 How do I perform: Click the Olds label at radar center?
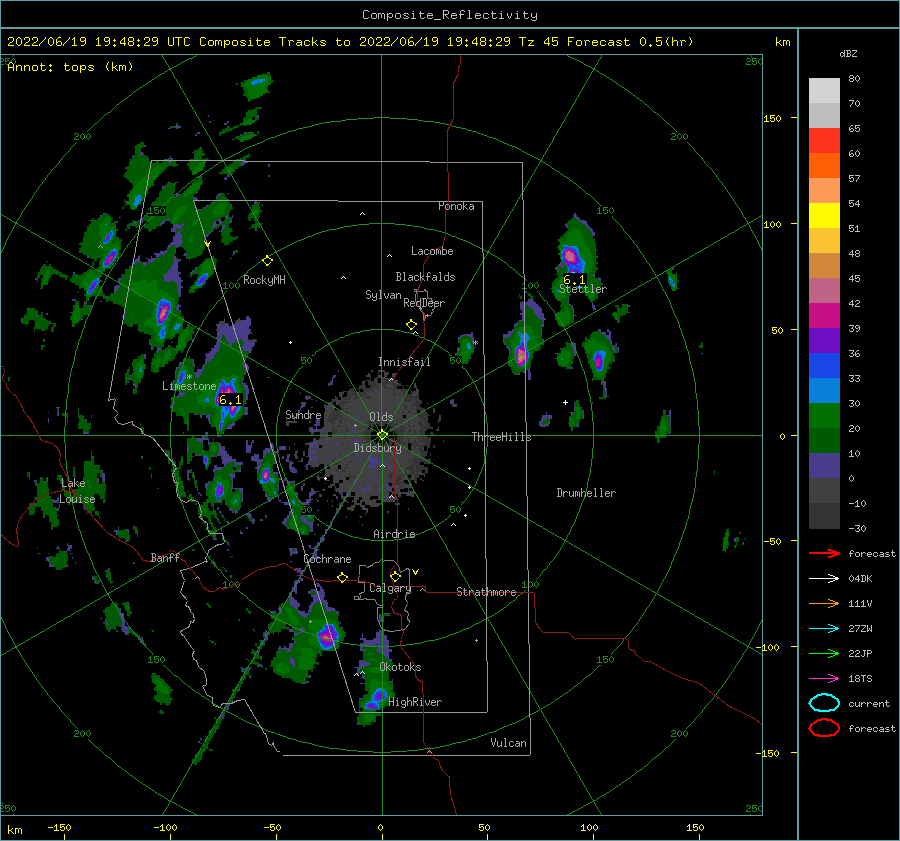coord(381,417)
